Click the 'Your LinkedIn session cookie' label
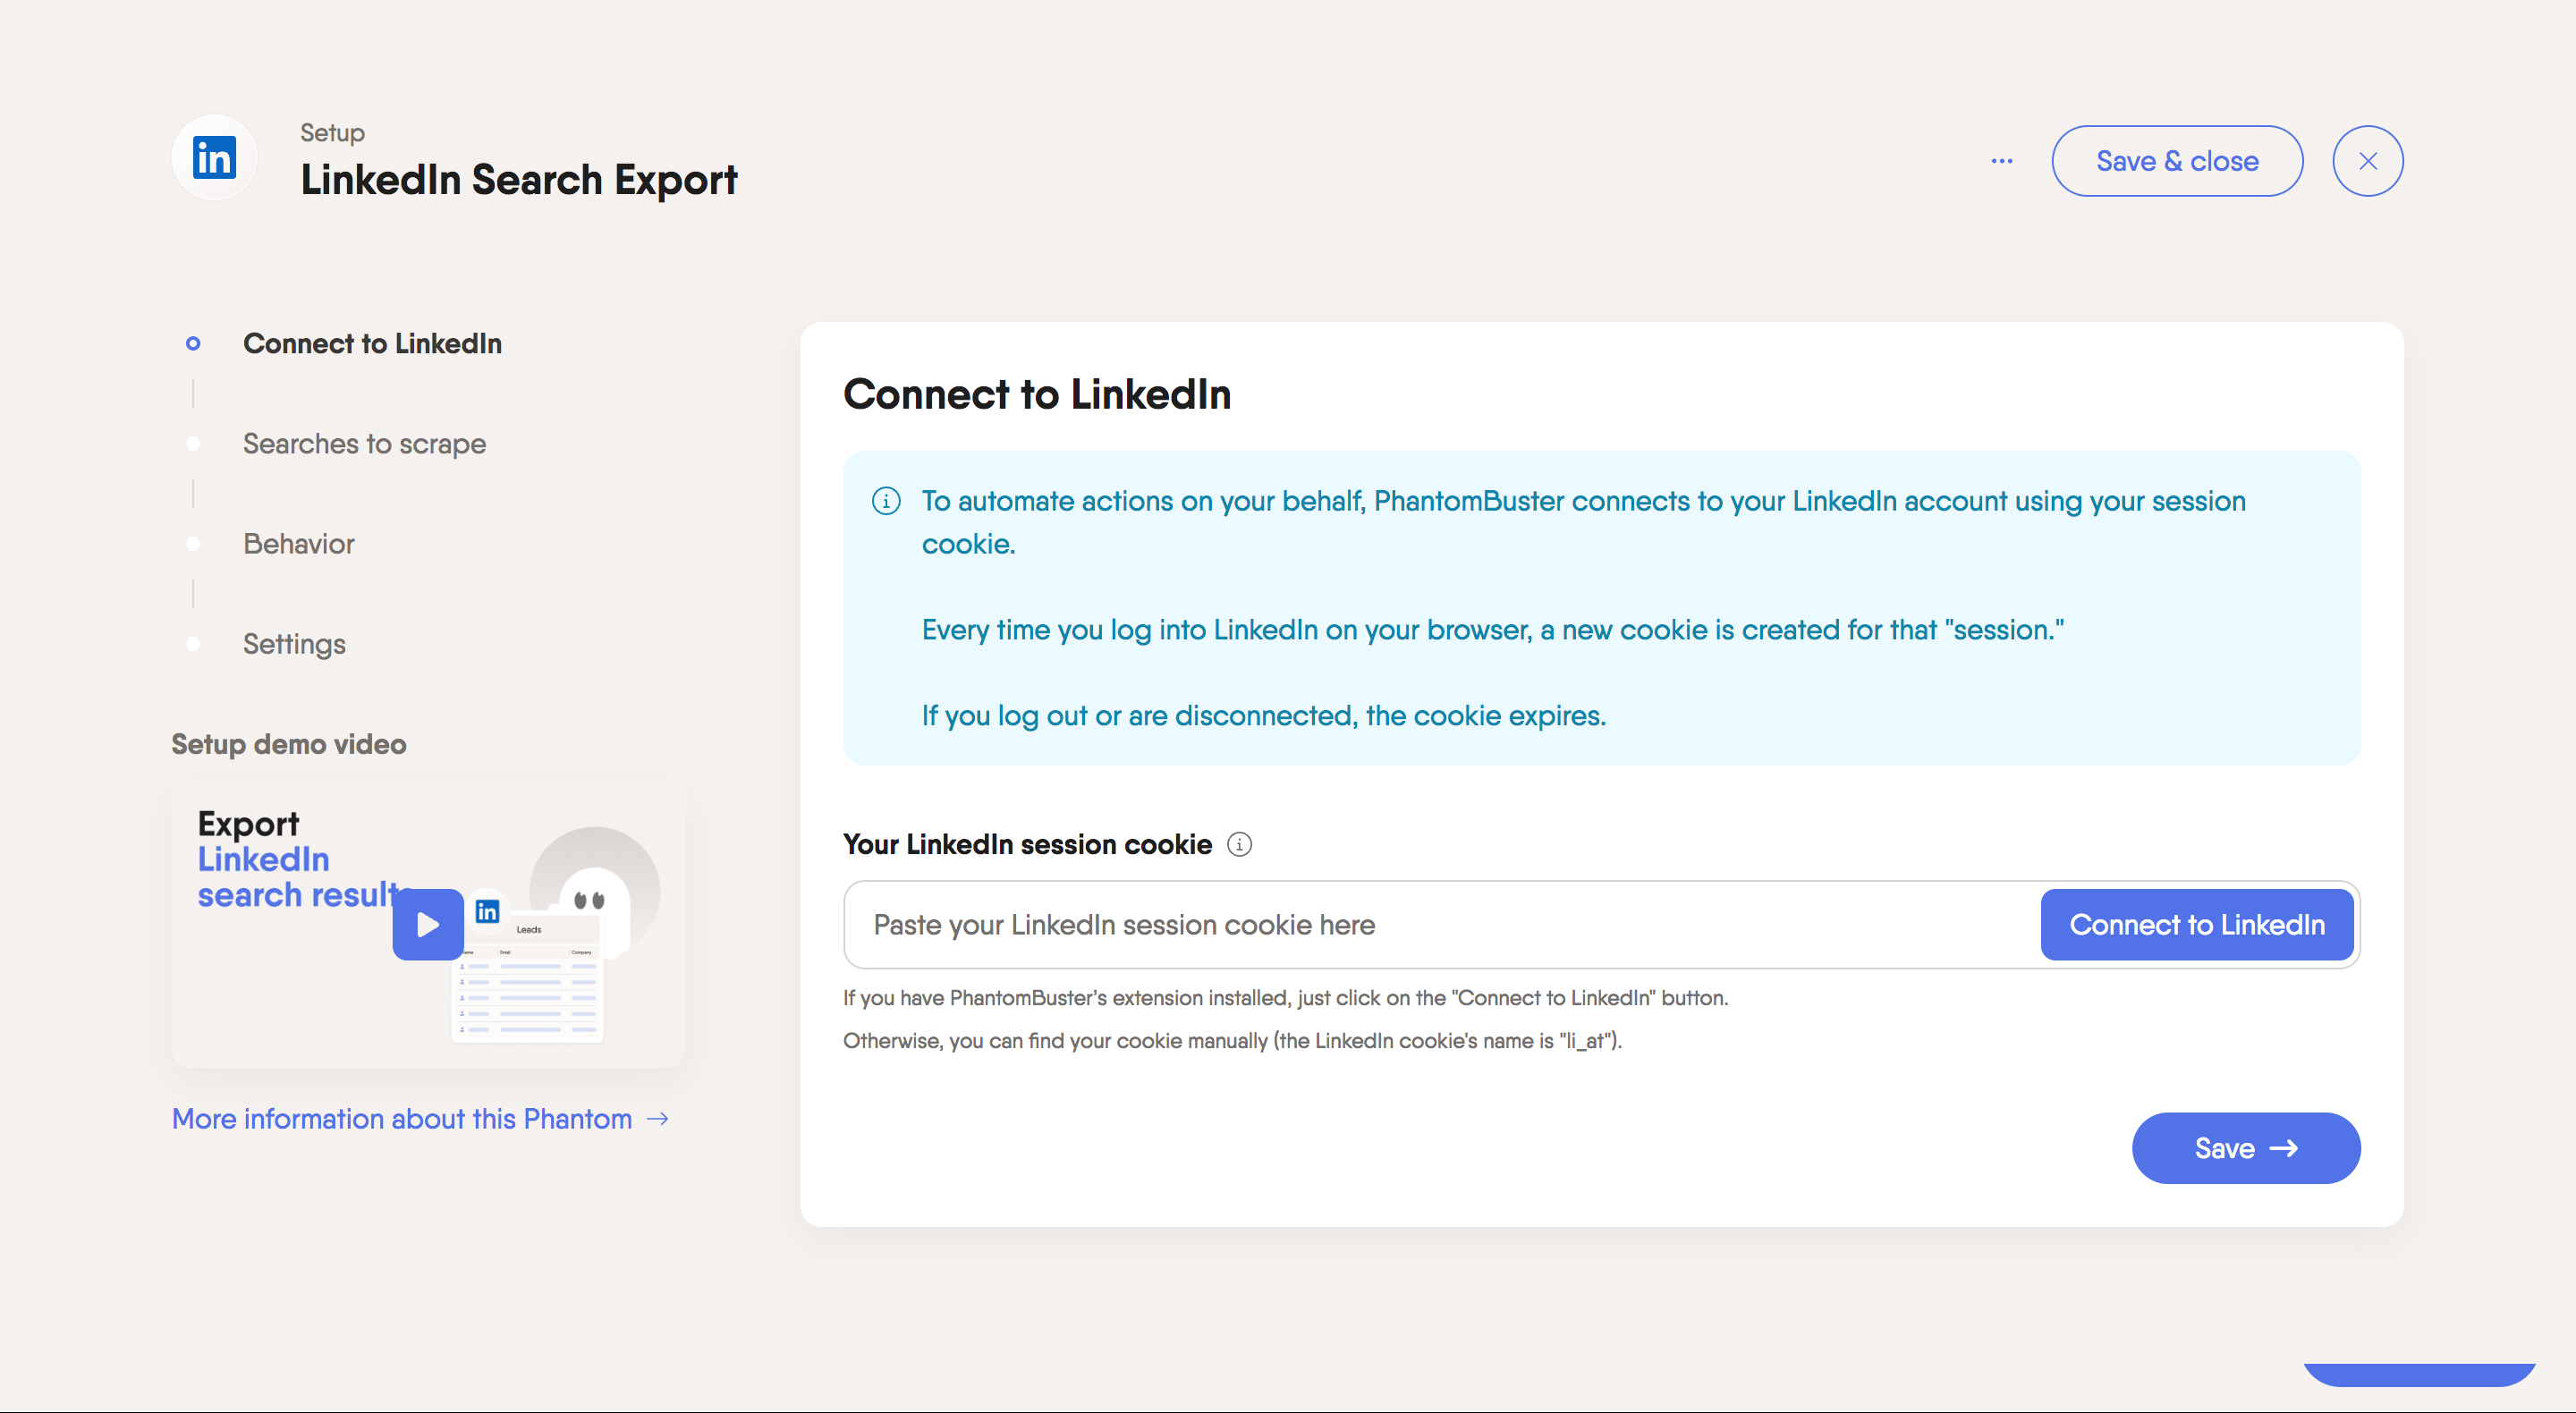Viewport: 2576px width, 1413px height. (1027, 844)
